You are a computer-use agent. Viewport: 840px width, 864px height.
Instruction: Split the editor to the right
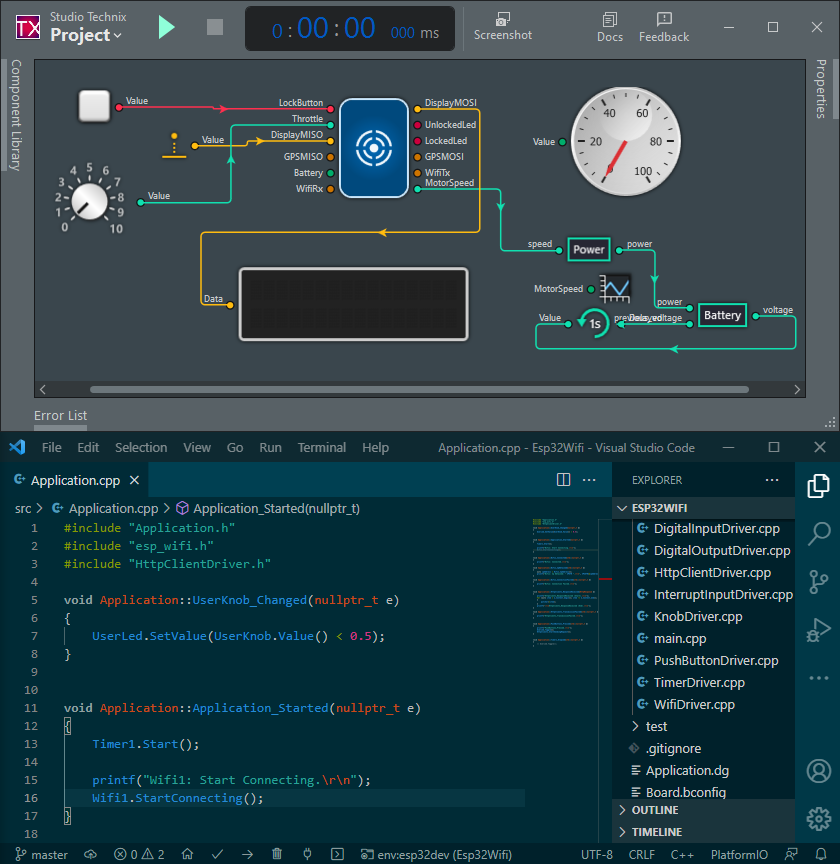[563, 479]
